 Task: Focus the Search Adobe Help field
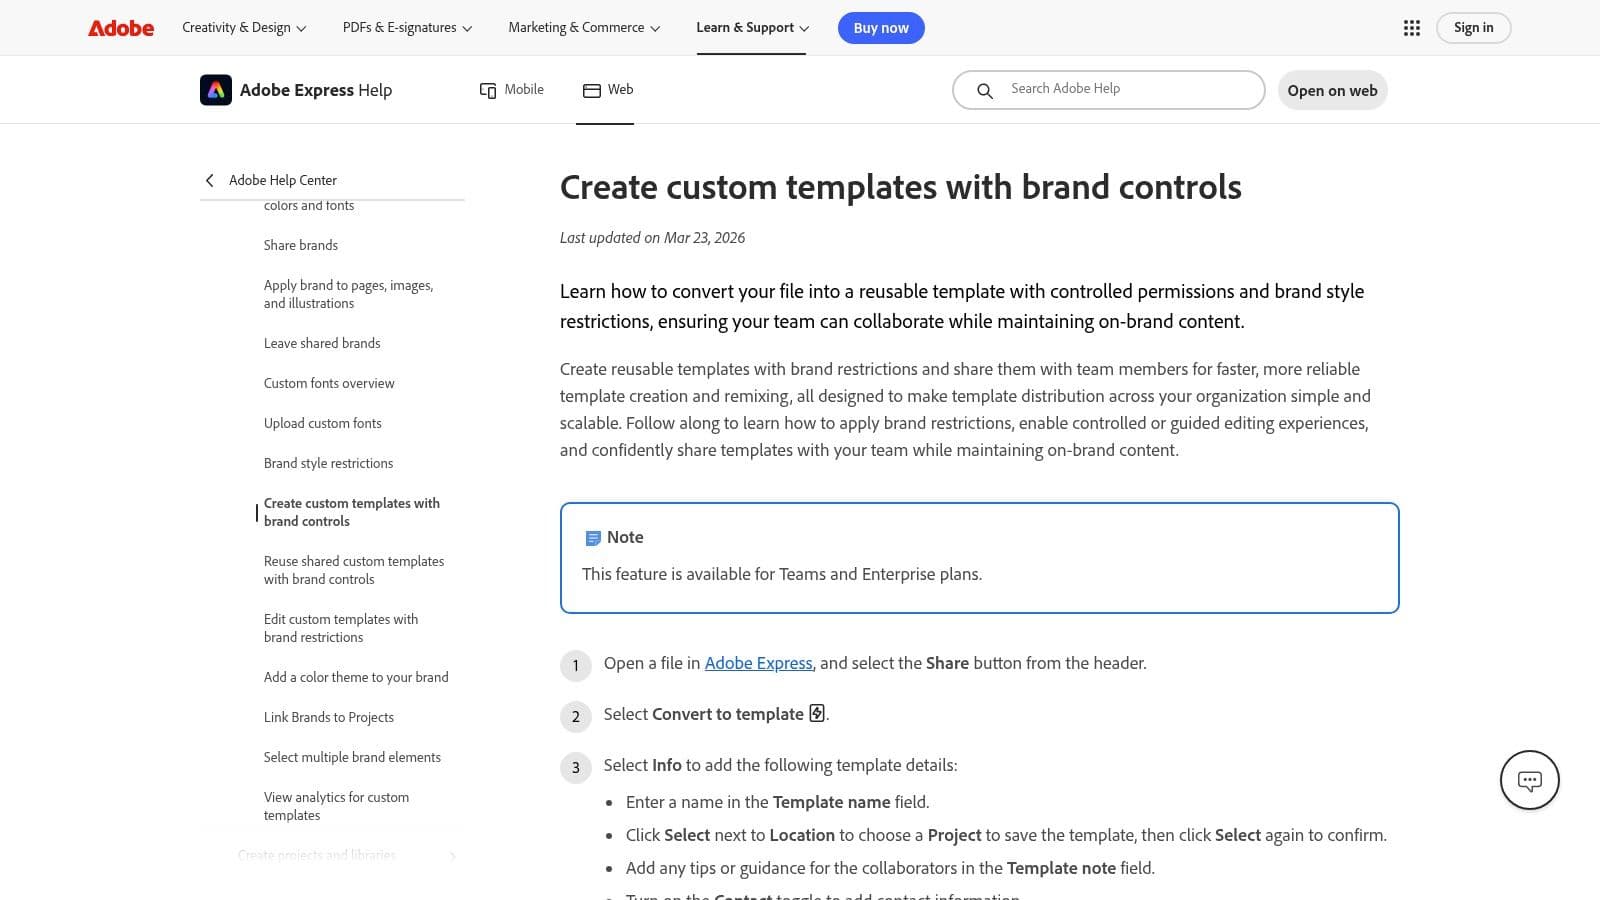(x=1108, y=90)
